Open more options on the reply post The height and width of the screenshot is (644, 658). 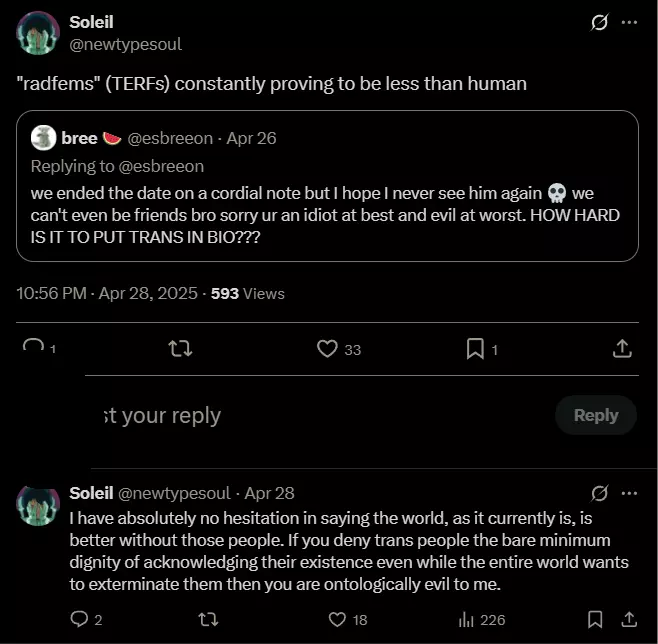point(628,493)
